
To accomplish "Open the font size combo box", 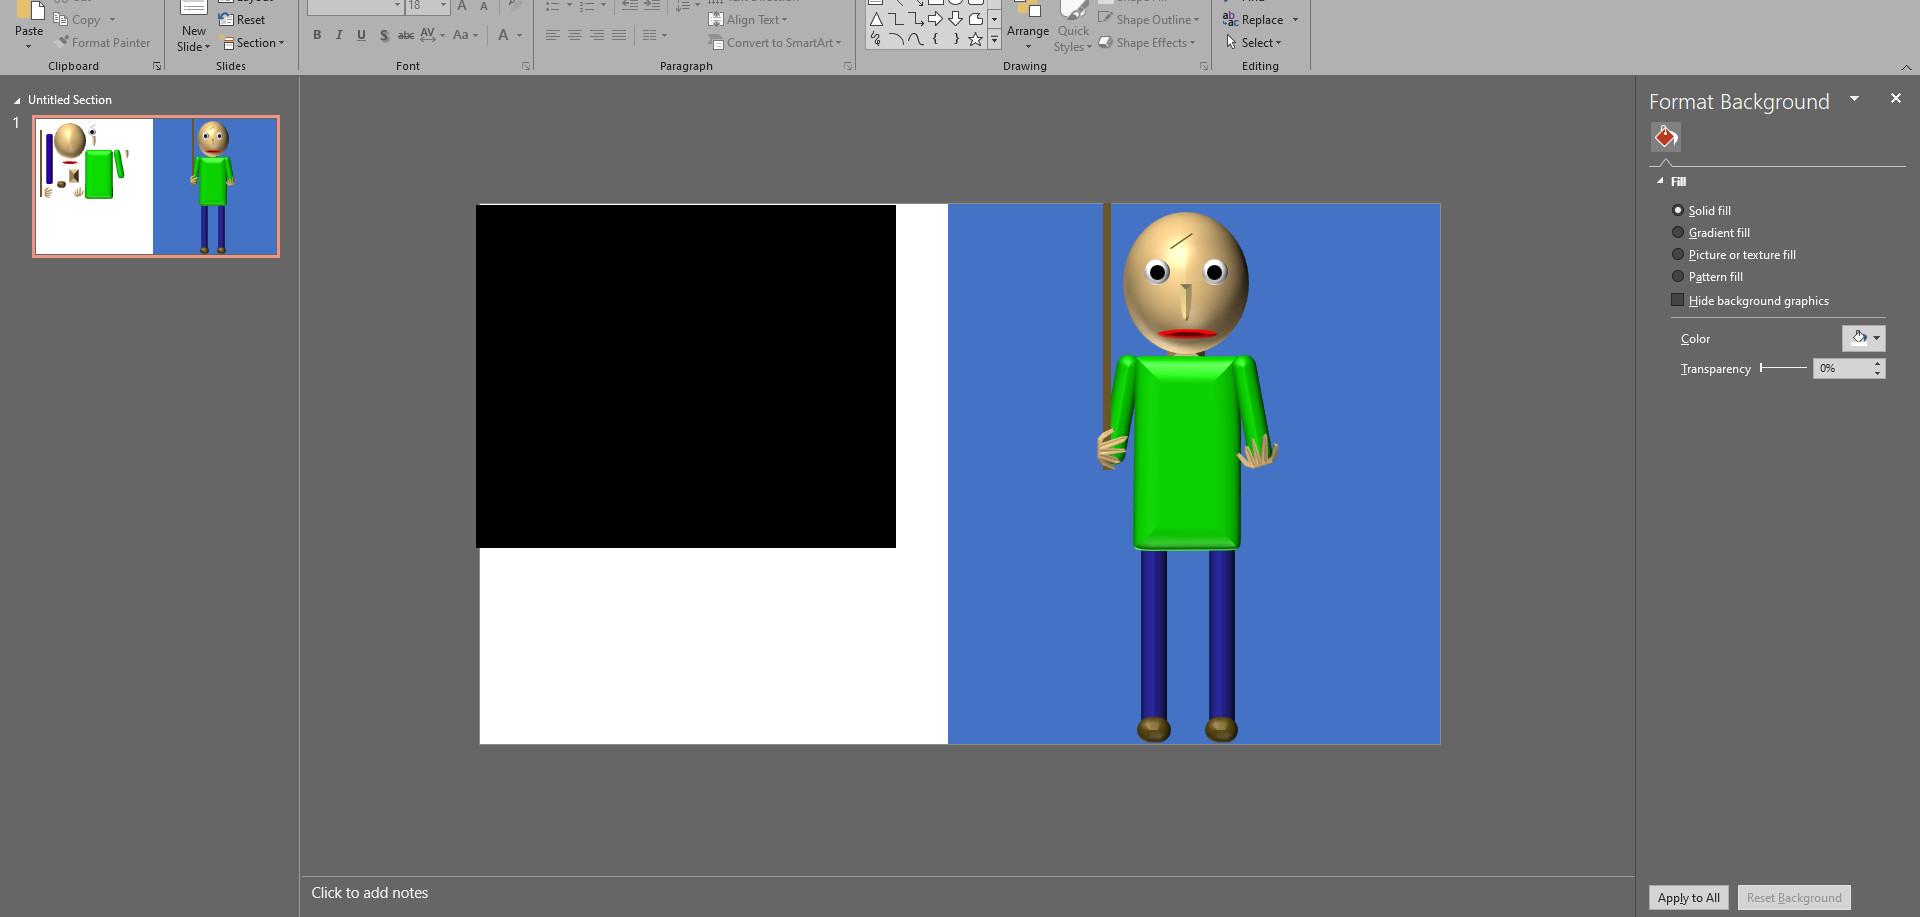I will pyautogui.click(x=427, y=6).
